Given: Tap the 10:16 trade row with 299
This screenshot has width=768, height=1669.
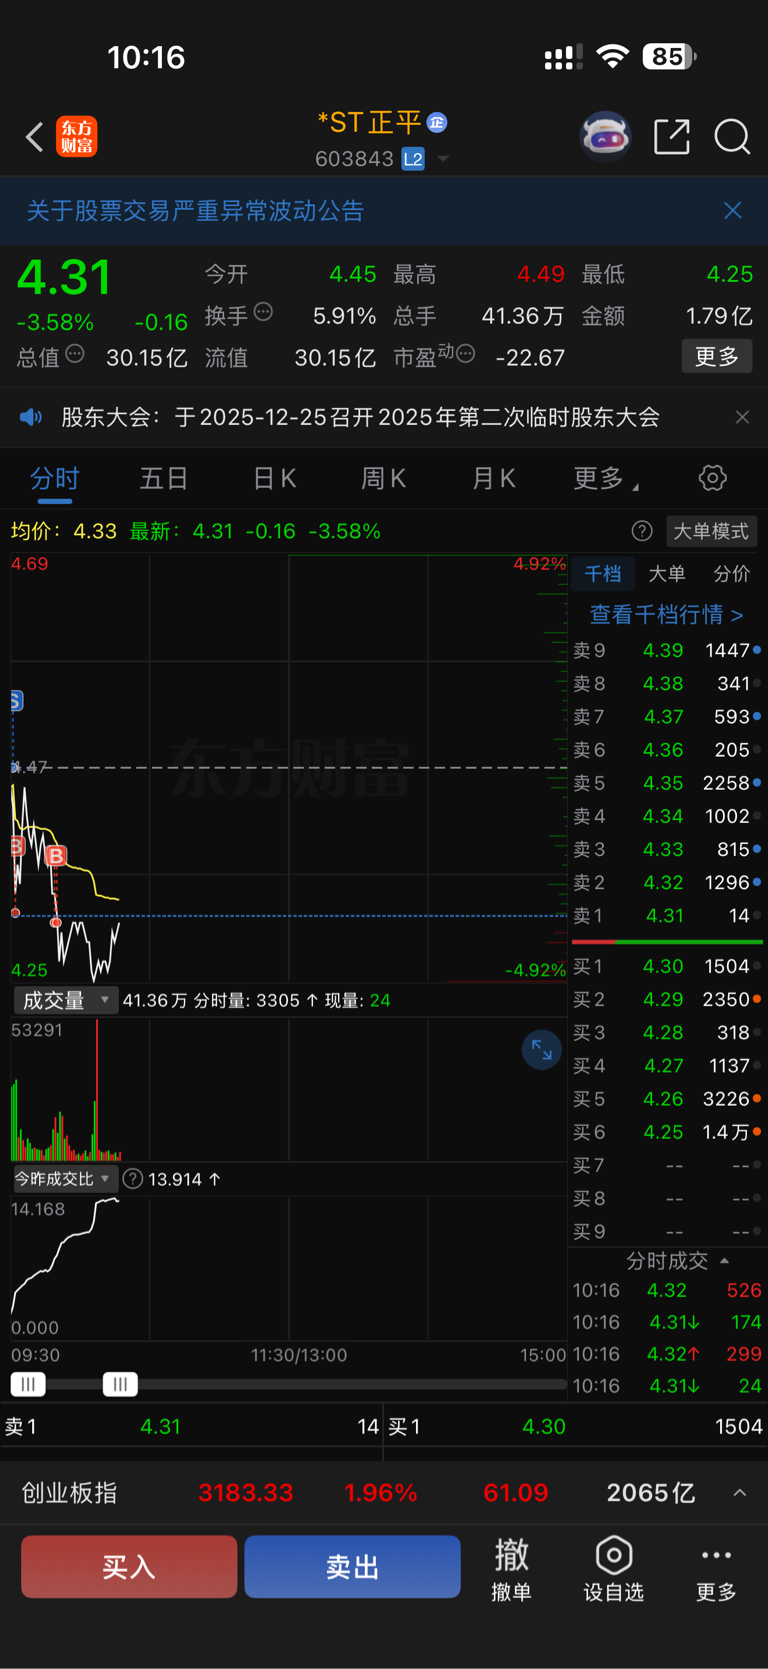Looking at the screenshot, I should click(667, 1354).
